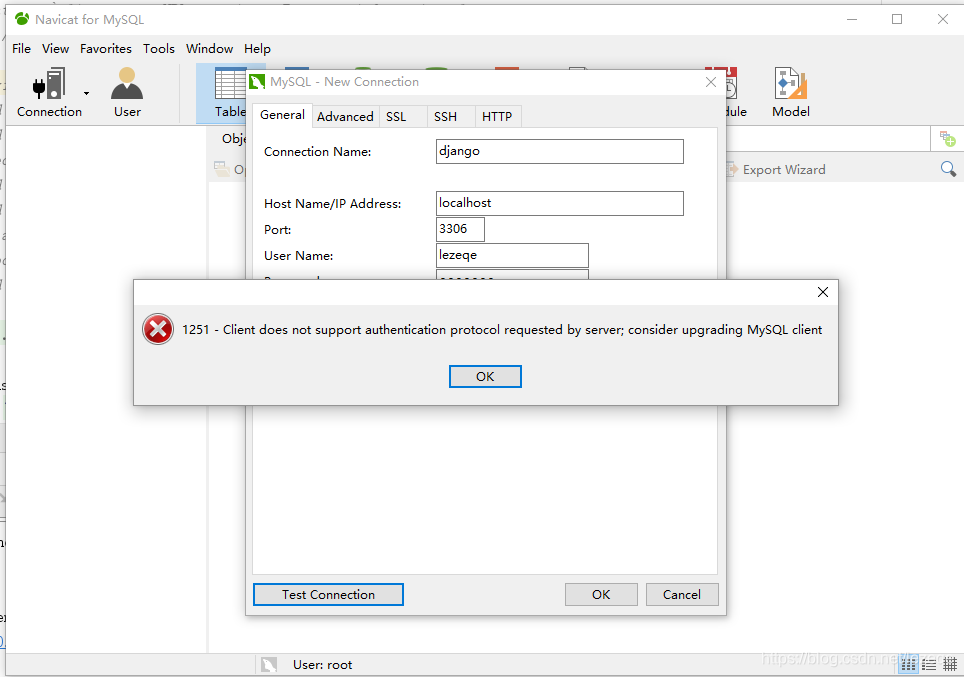
Task: Open the User management tool
Action: (126, 85)
